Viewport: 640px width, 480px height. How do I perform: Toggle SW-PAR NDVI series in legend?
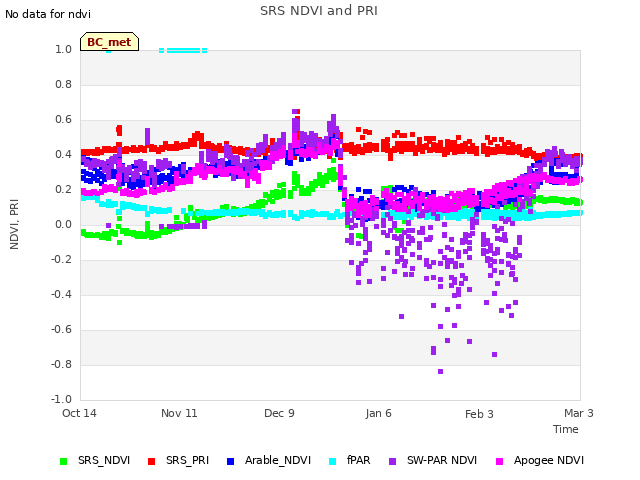[x=433, y=460]
